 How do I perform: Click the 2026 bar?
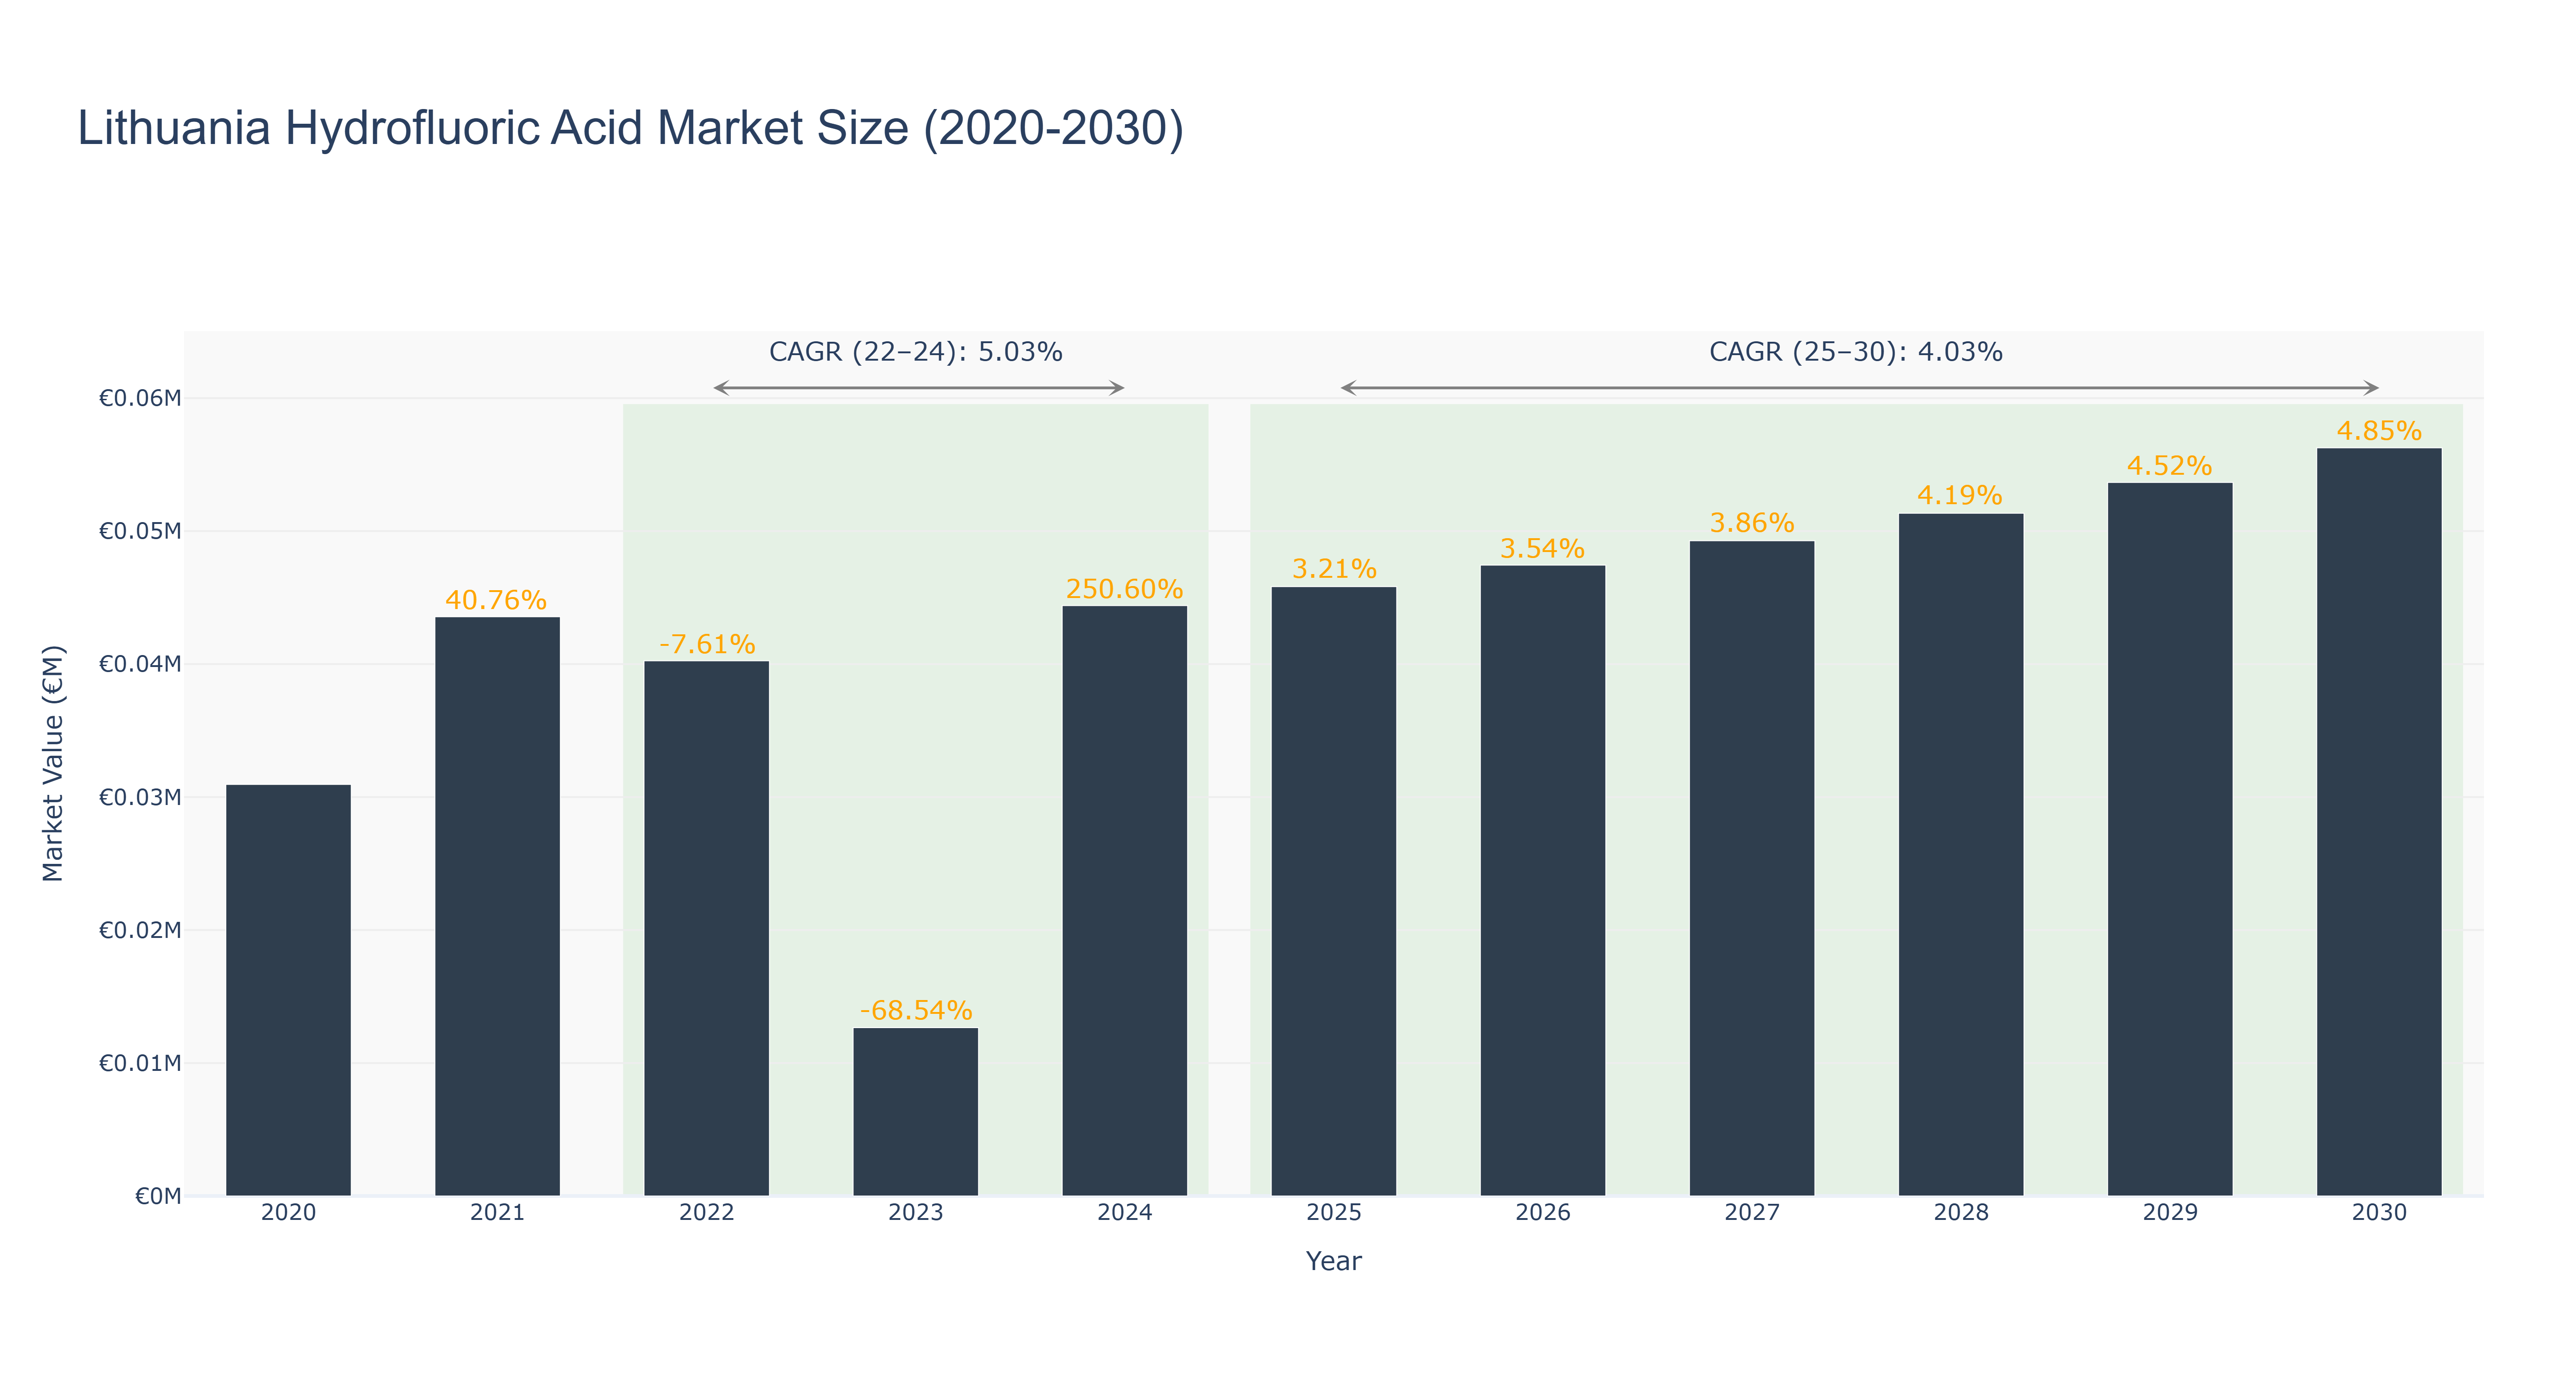tap(1542, 881)
